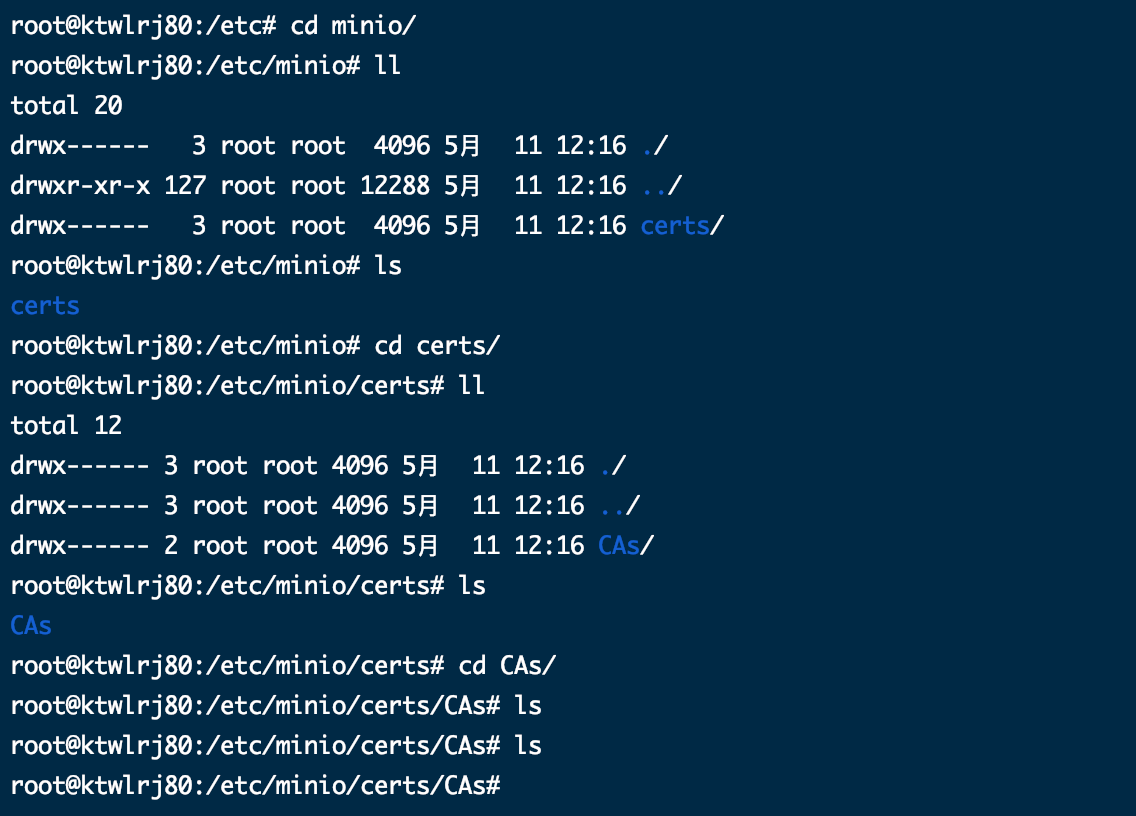The image size is (1136, 816).
Task: Click the 'cd CAs/' command text
Action: (507, 665)
